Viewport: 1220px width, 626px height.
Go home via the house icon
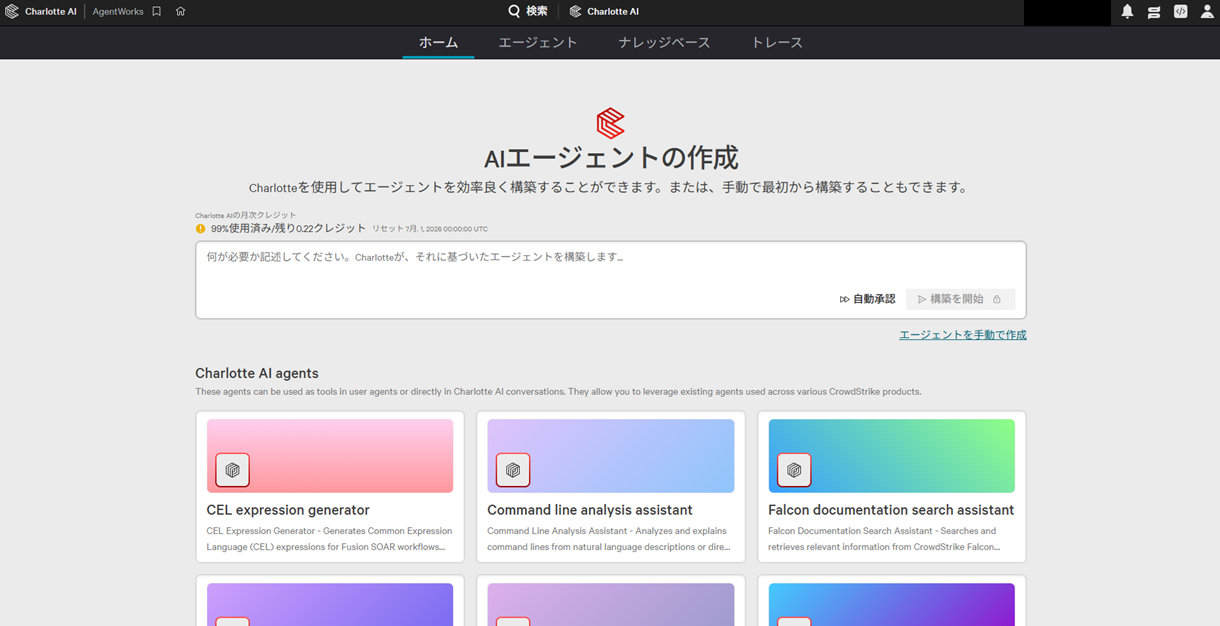pos(181,12)
